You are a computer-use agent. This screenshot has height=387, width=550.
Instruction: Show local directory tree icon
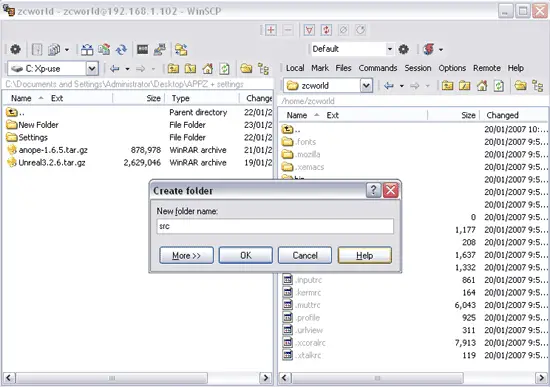coord(263,69)
